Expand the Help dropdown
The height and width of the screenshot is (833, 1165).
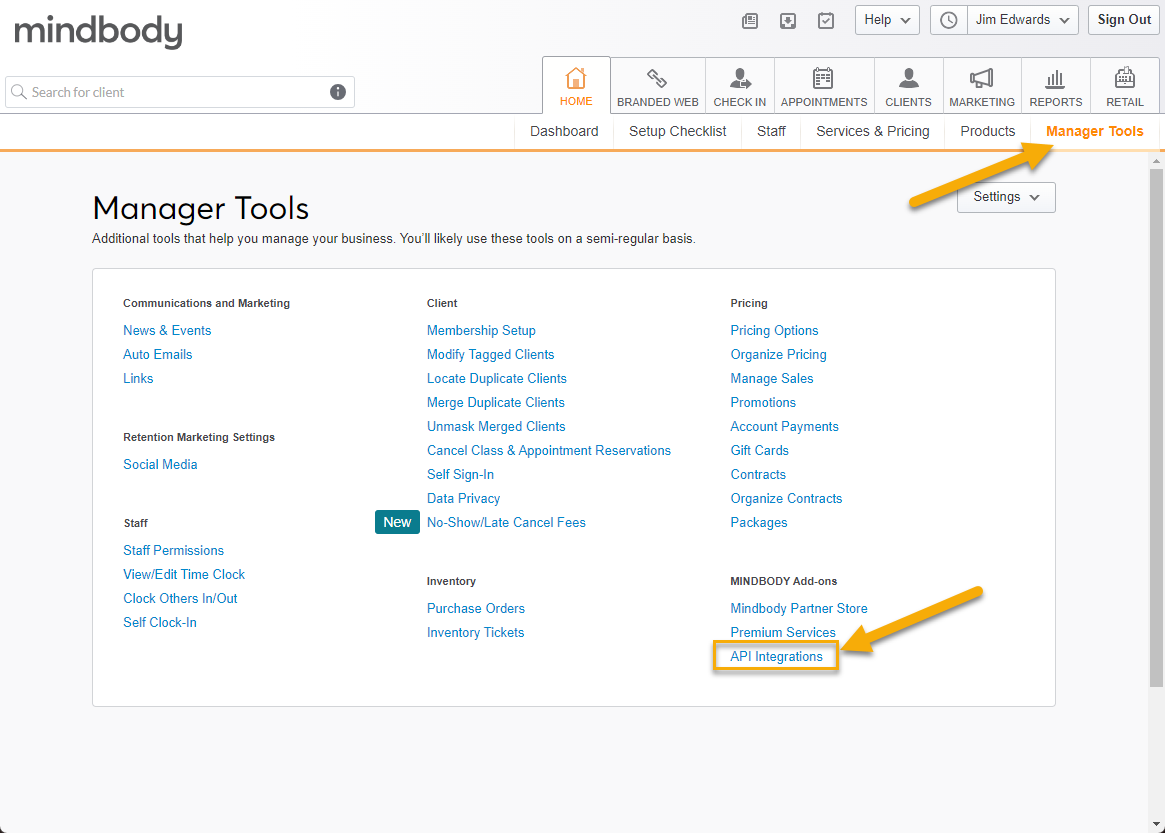point(887,20)
